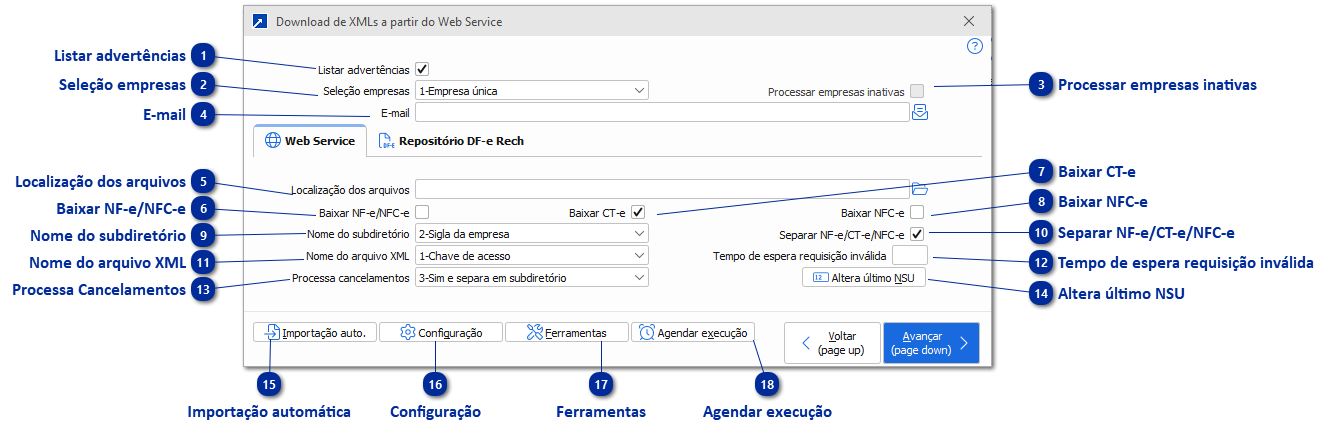Proceed with Avançar (page down) button
This screenshot has height=438, width=1330.
point(931,343)
